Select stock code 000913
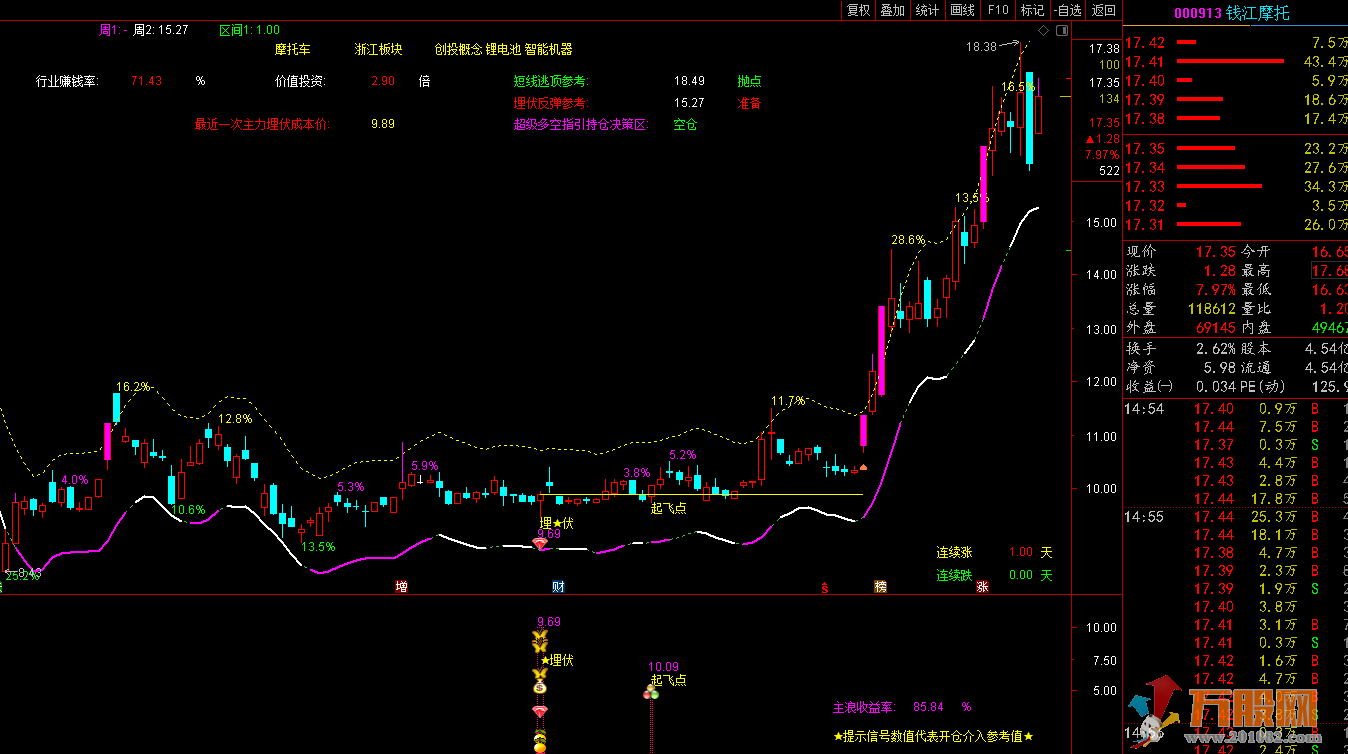The height and width of the screenshot is (754, 1348). (x=1198, y=13)
